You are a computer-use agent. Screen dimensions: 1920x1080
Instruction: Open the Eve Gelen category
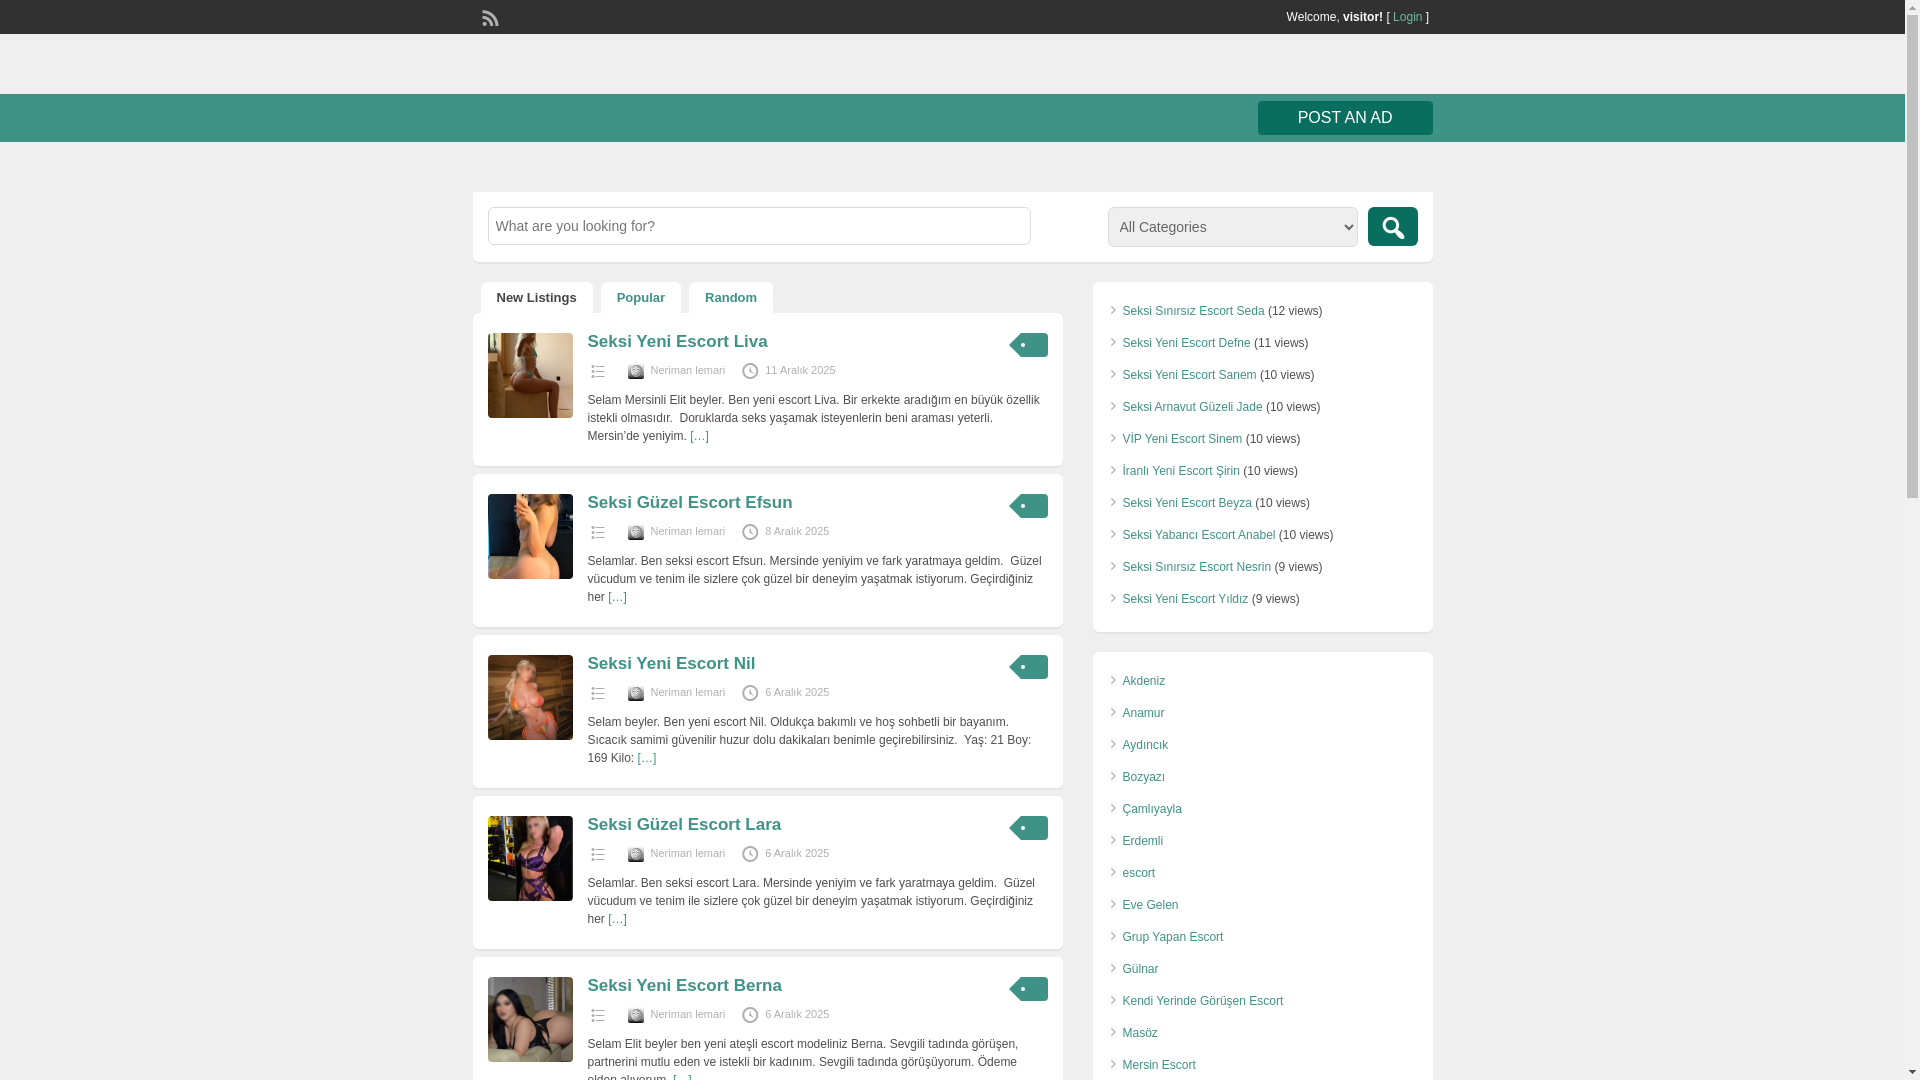(x=1150, y=905)
